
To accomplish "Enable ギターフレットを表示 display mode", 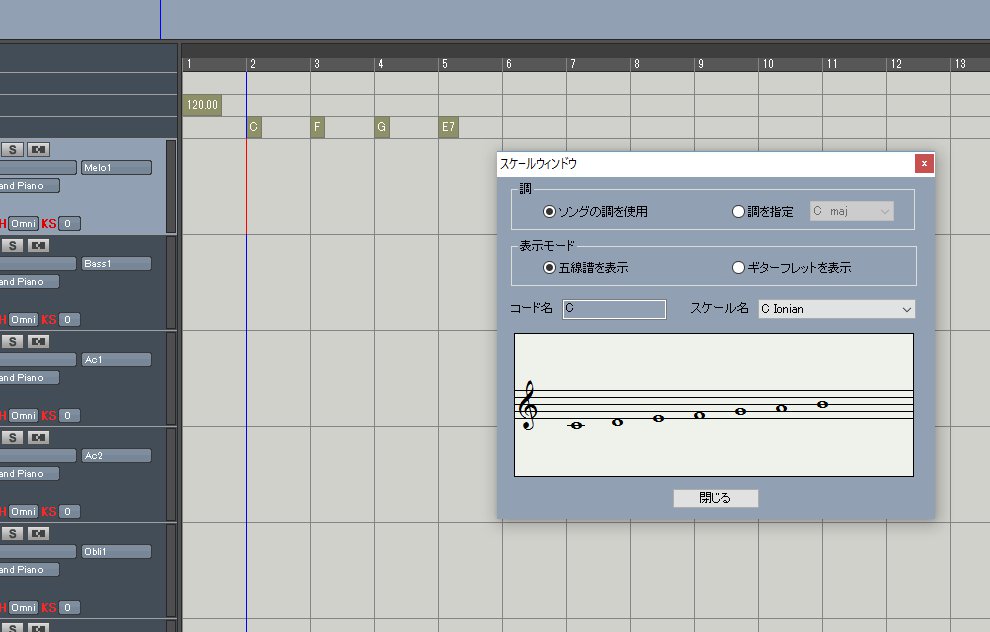I will tap(739, 268).
